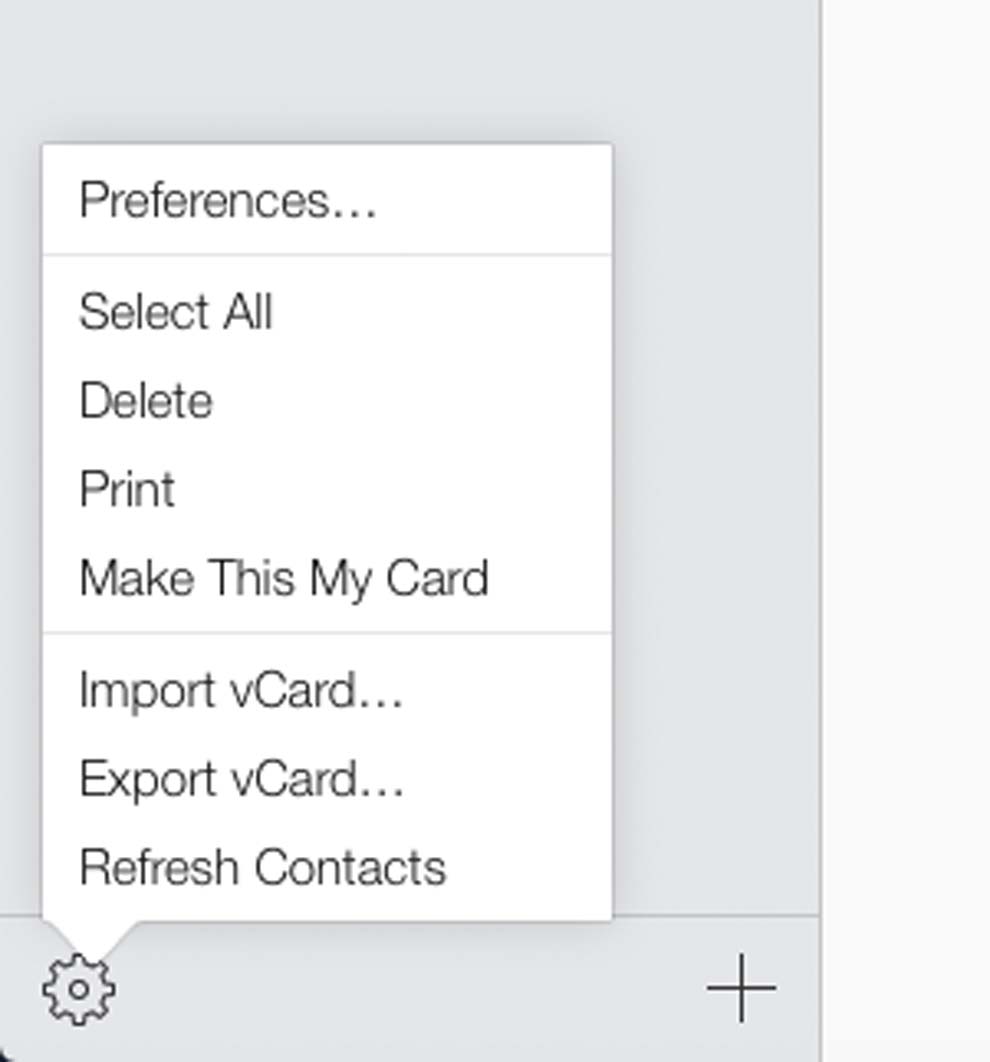Reload the contact list with Refresh Contacts
The image size is (990, 1062).
(327, 869)
